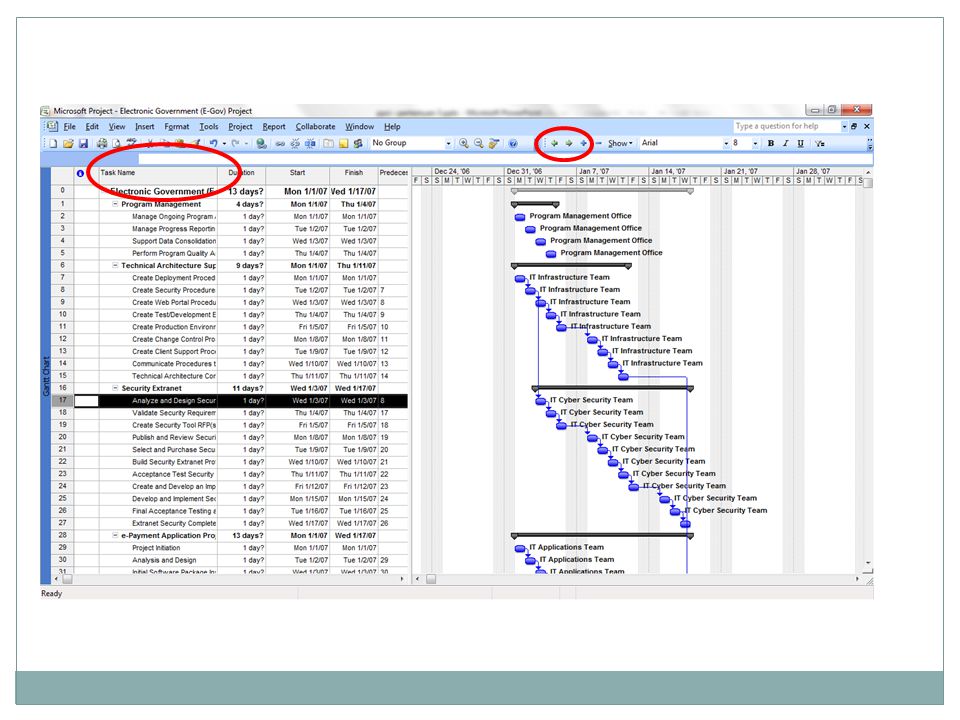This screenshot has height=720, width=960.
Task: Unlink the selected tasks
Action: point(295,143)
